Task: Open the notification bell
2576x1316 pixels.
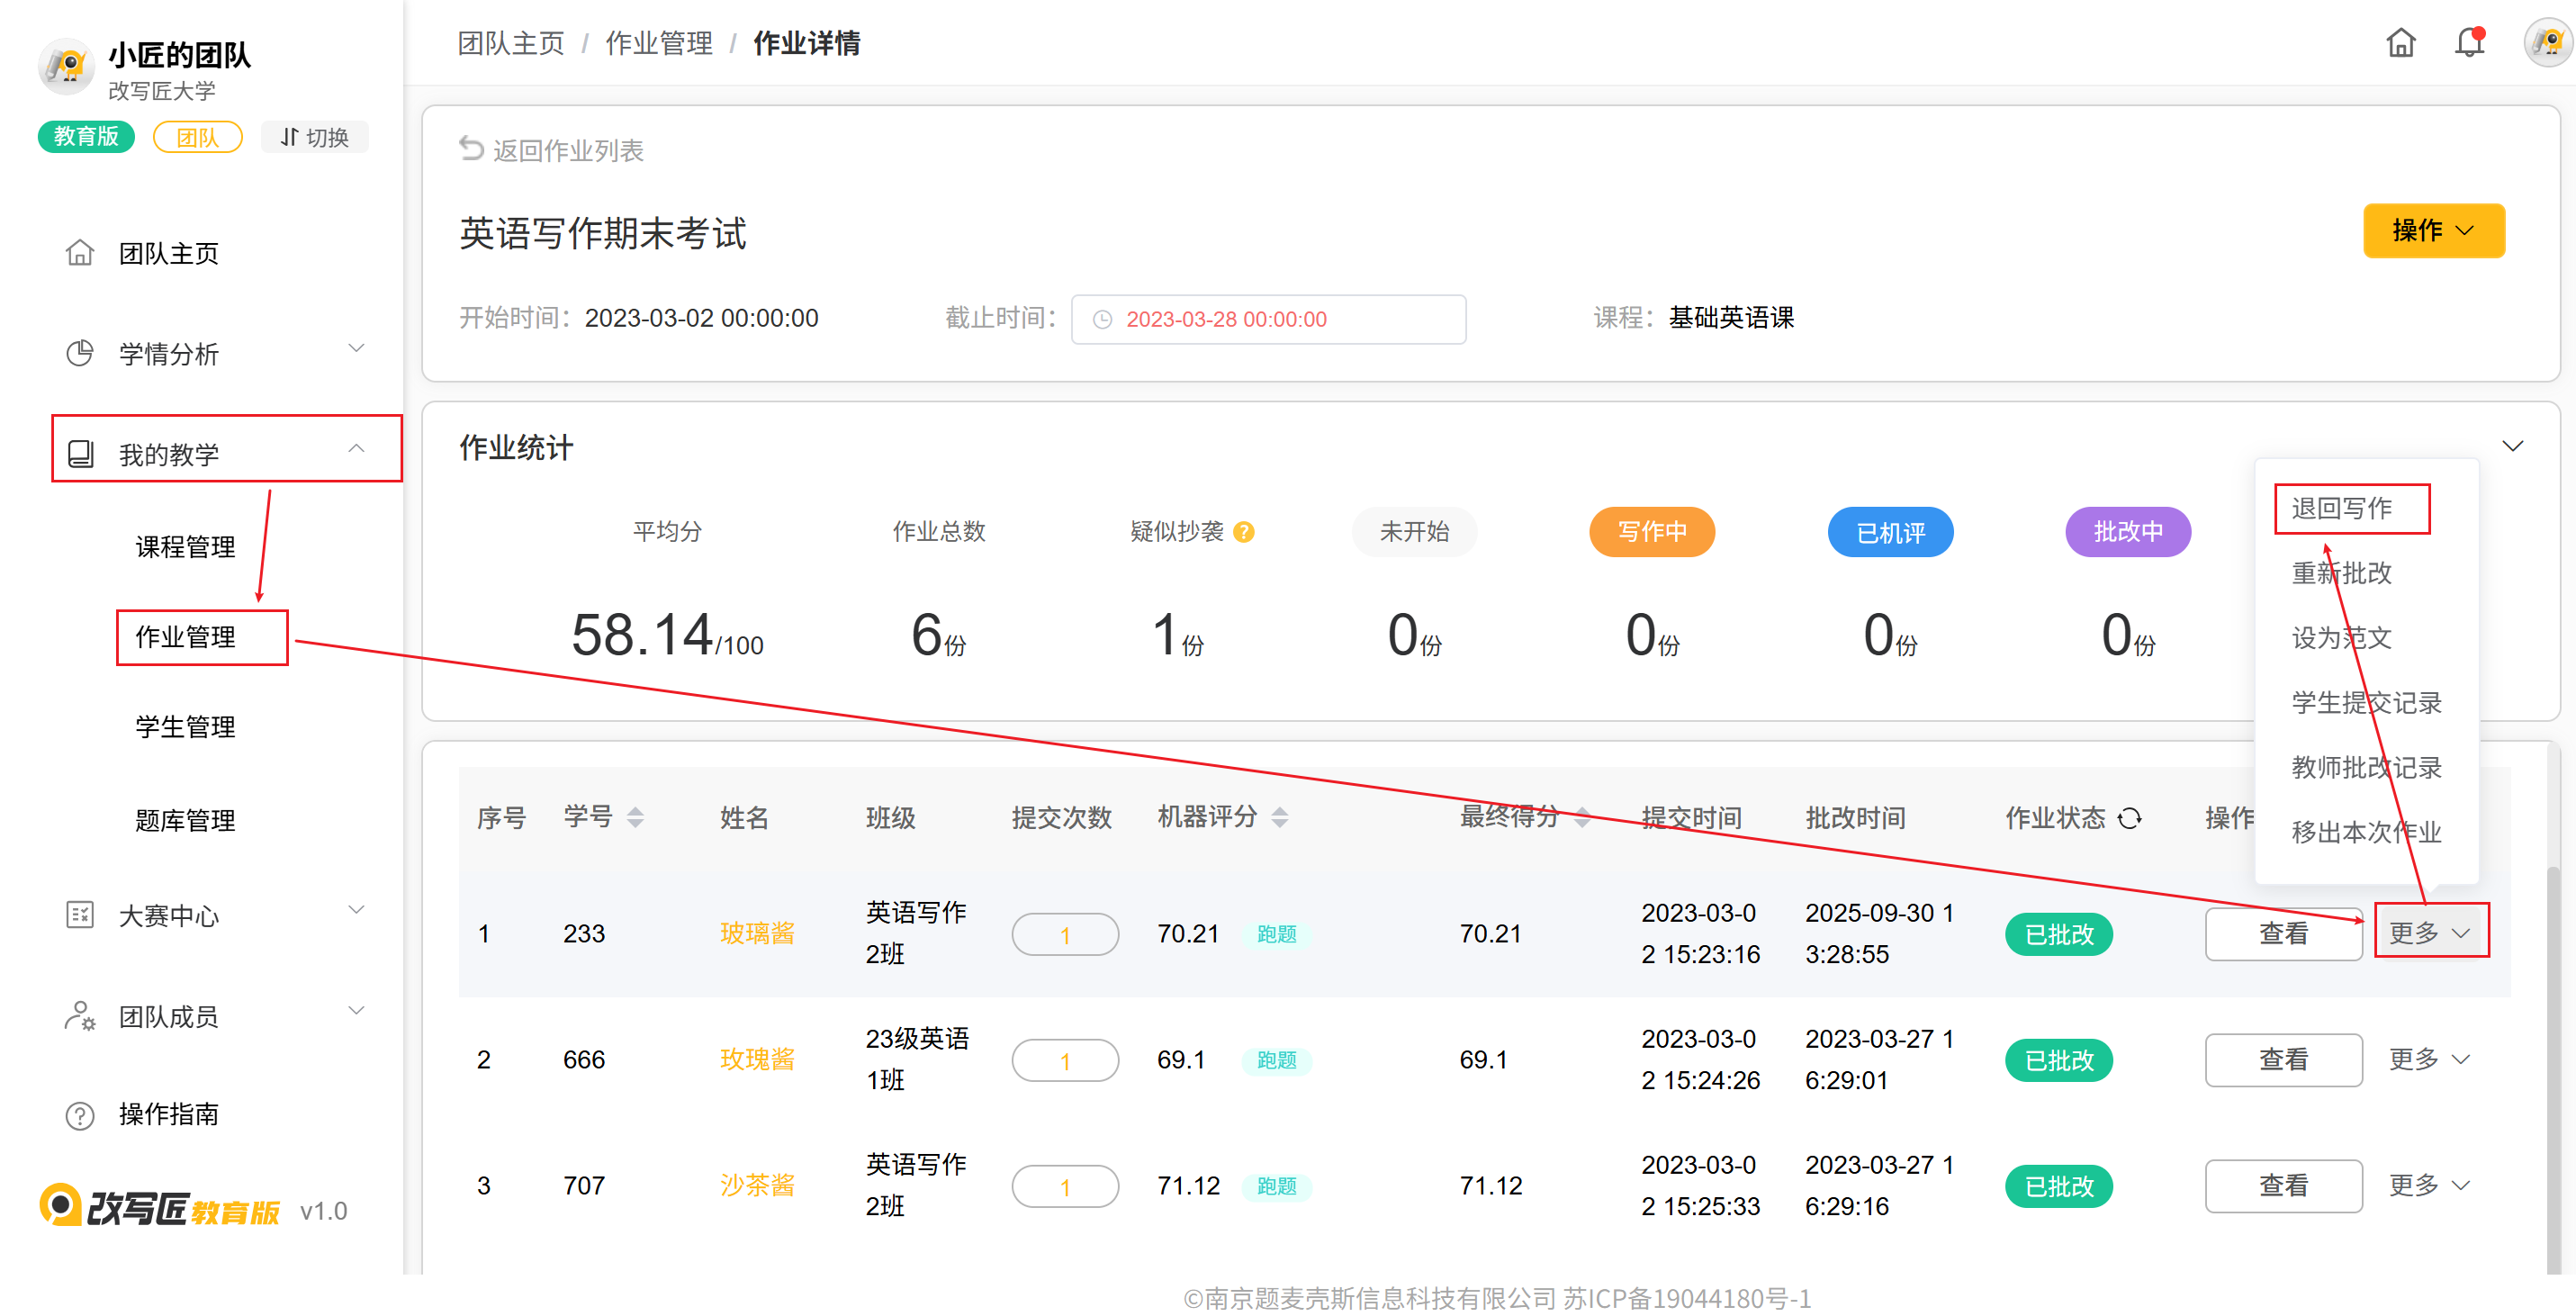Action: (2469, 43)
